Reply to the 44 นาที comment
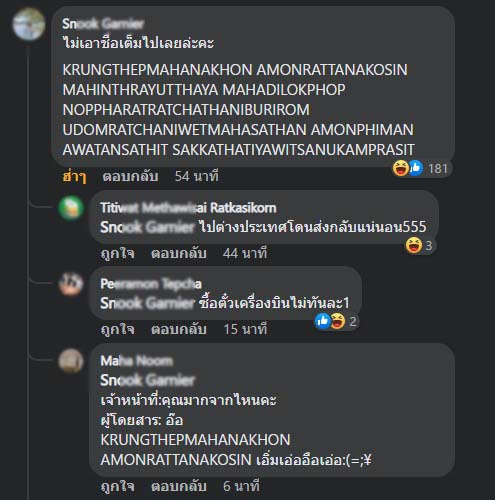495x500 pixels. tap(179, 253)
